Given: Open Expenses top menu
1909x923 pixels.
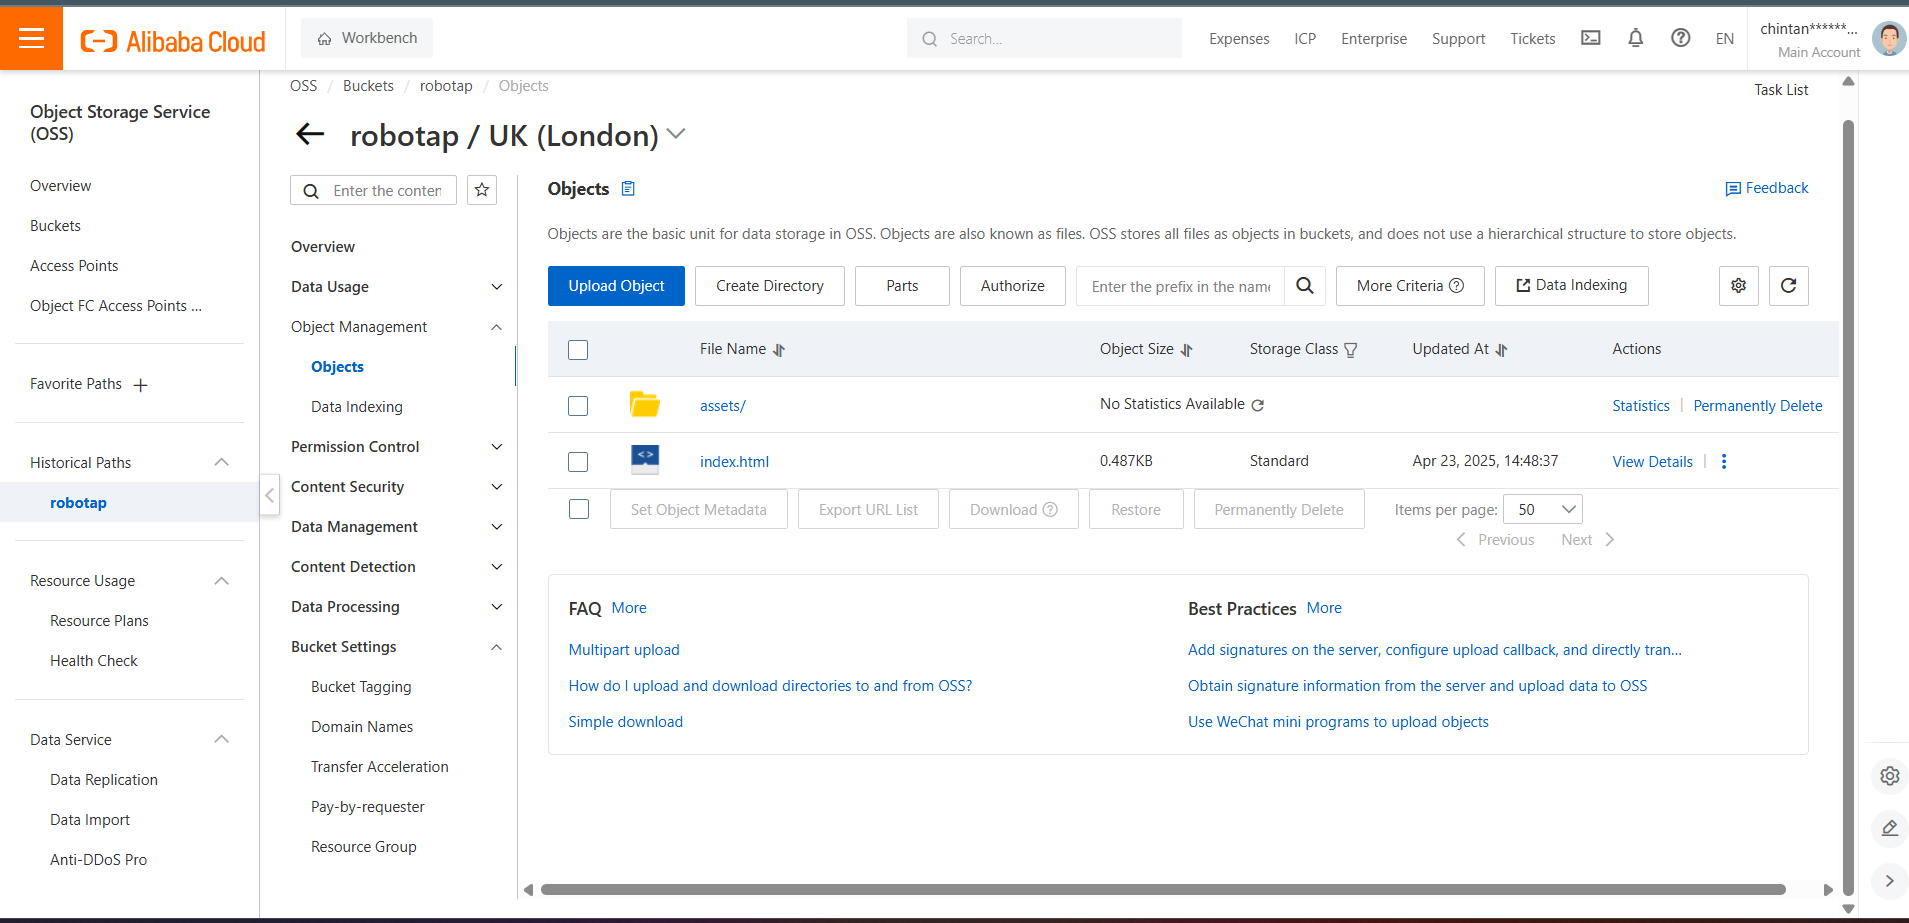Looking at the screenshot, I should pyautogui.click(x=1239, y=39).
